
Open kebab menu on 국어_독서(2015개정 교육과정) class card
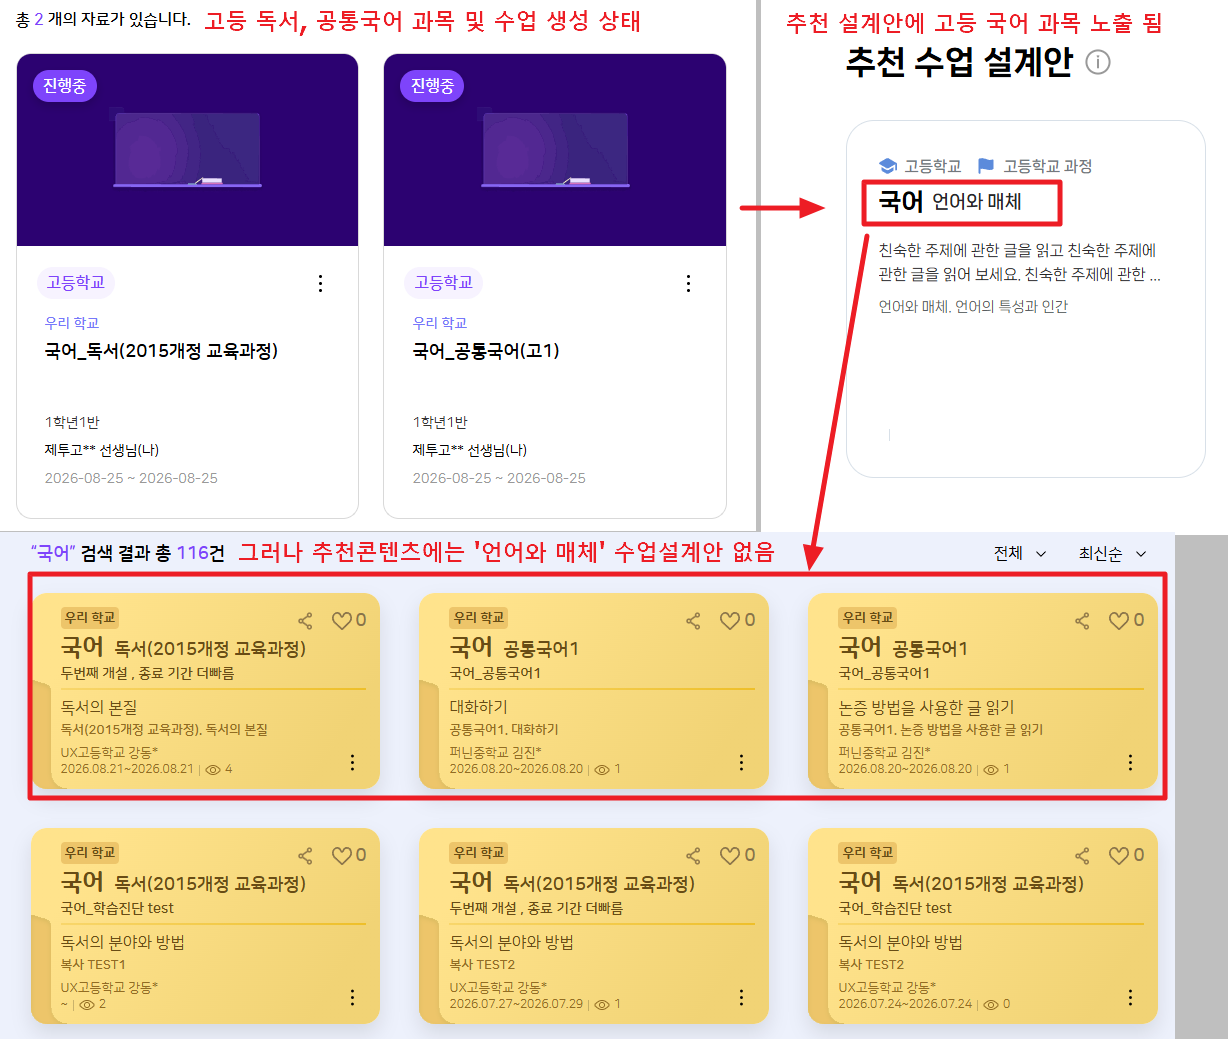320,283
